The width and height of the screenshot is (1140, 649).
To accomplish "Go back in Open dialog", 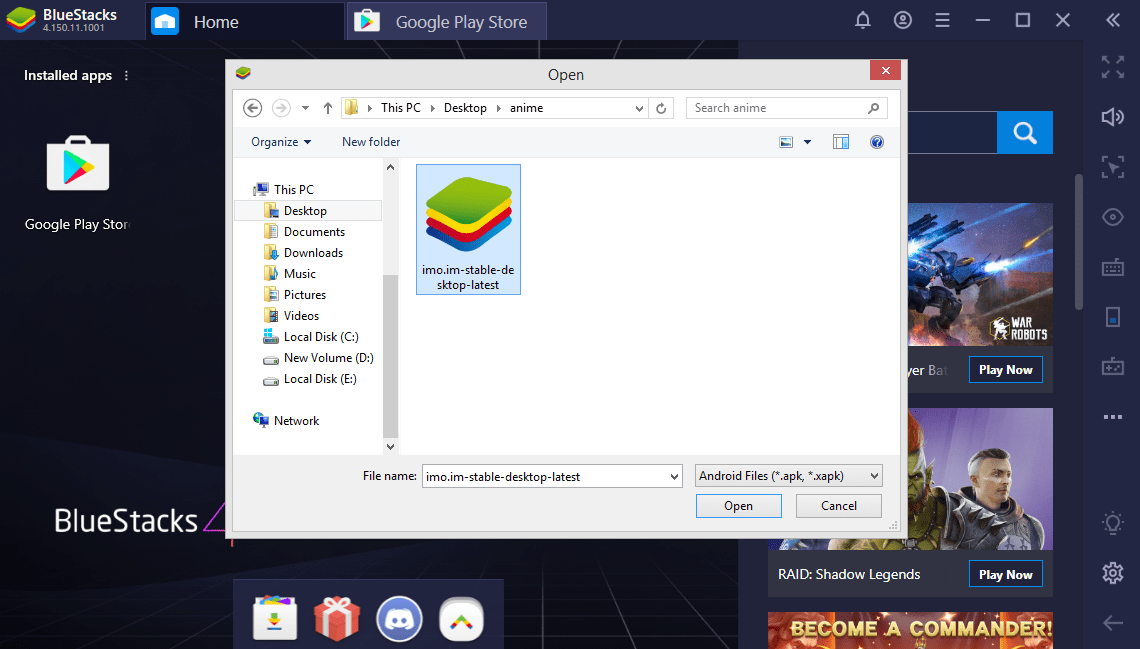I will pyautogui.click(x=252, y=108).
